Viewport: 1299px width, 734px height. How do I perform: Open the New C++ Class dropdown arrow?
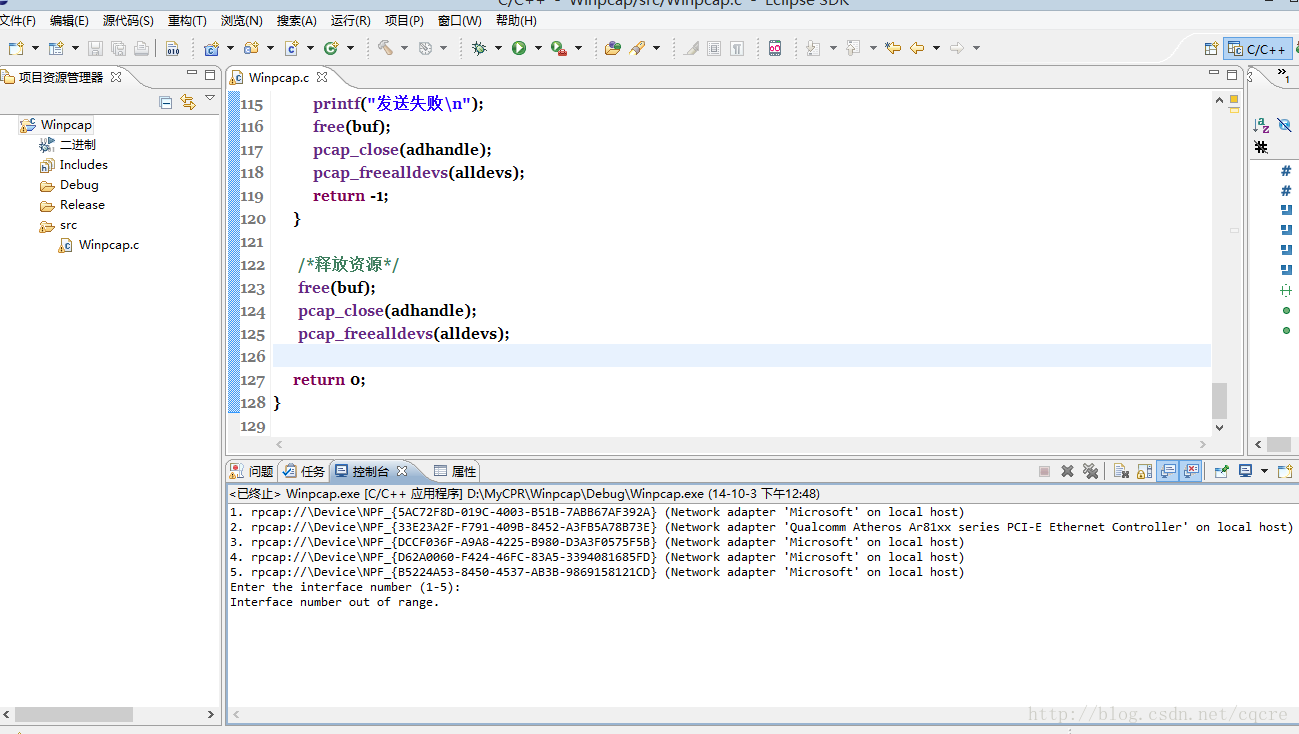point(351,48)
